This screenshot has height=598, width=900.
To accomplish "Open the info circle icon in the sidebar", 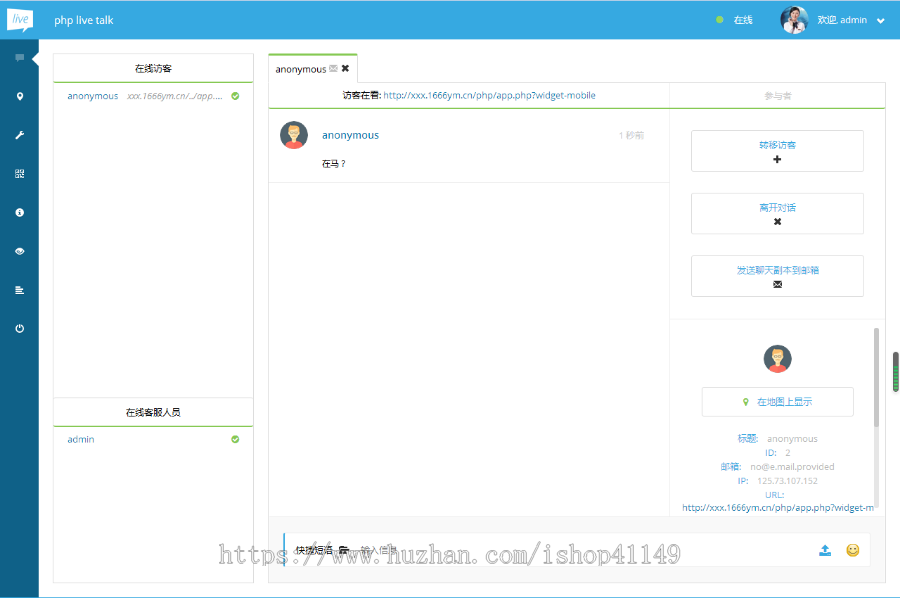I will point(20,212).
